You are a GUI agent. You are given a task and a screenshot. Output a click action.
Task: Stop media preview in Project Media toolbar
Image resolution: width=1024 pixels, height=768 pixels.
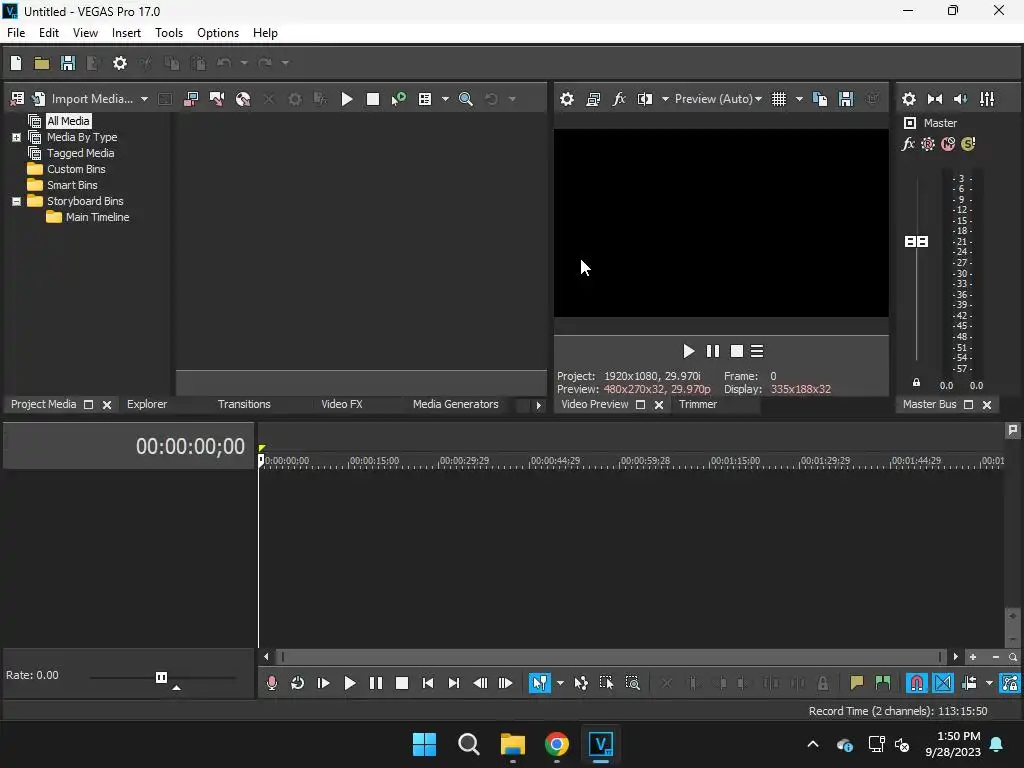(x=373, y=99)
